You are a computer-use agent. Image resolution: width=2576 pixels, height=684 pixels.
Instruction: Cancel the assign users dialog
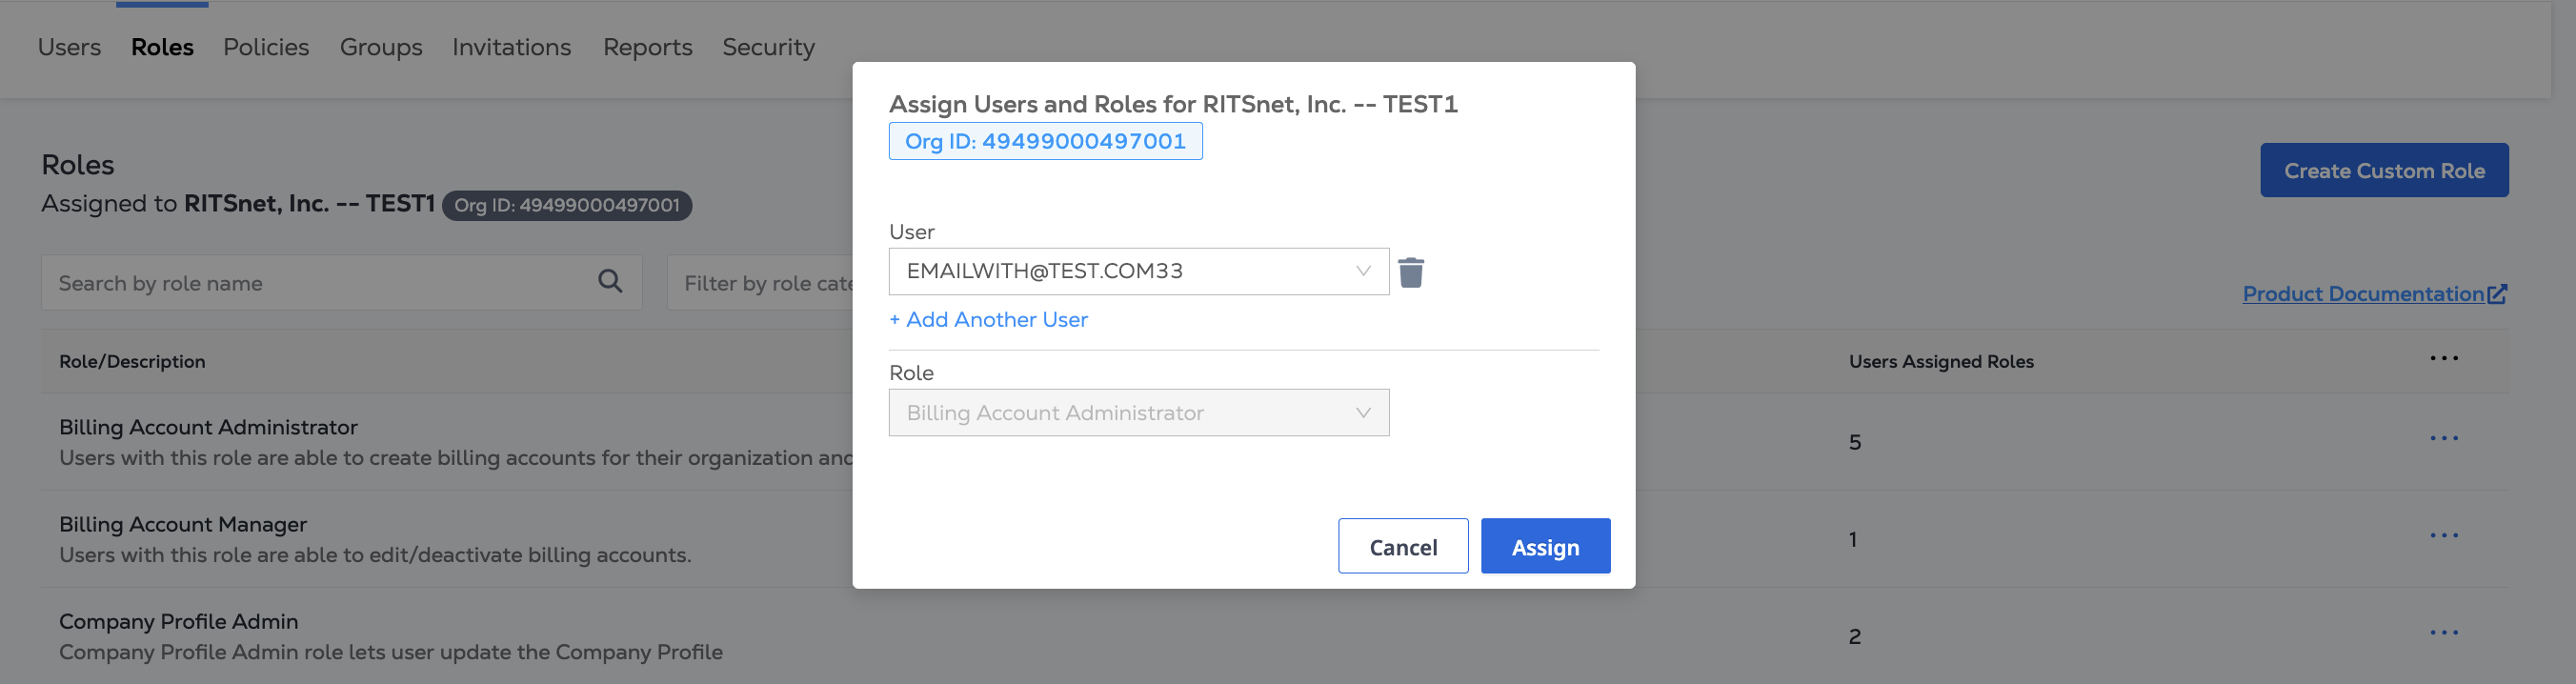(1403, 546)
